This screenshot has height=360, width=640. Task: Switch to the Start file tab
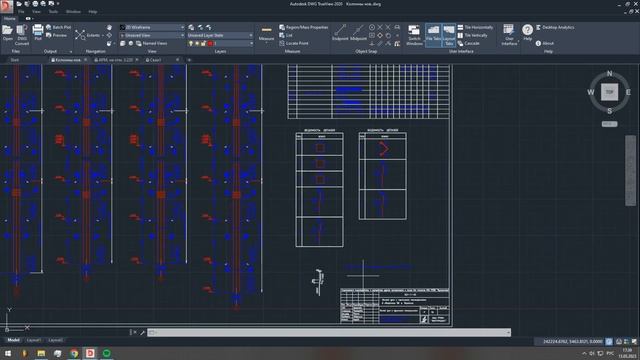(x=15, y=60)
